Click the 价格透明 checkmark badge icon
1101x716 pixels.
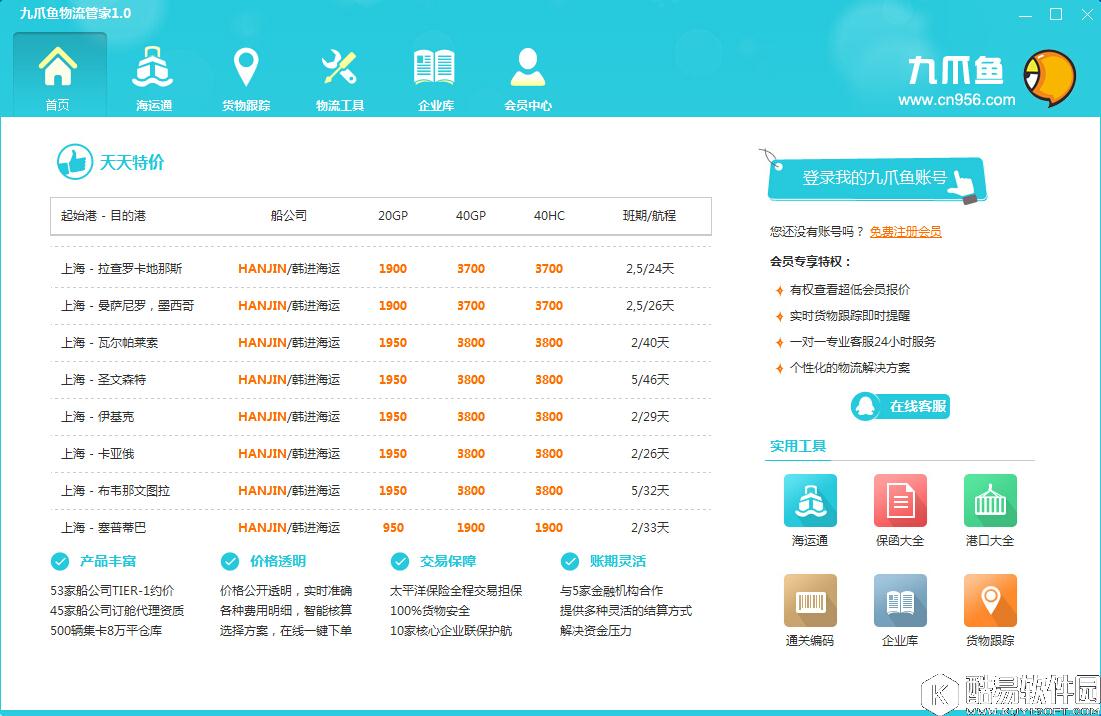click(x=228, y=562)
